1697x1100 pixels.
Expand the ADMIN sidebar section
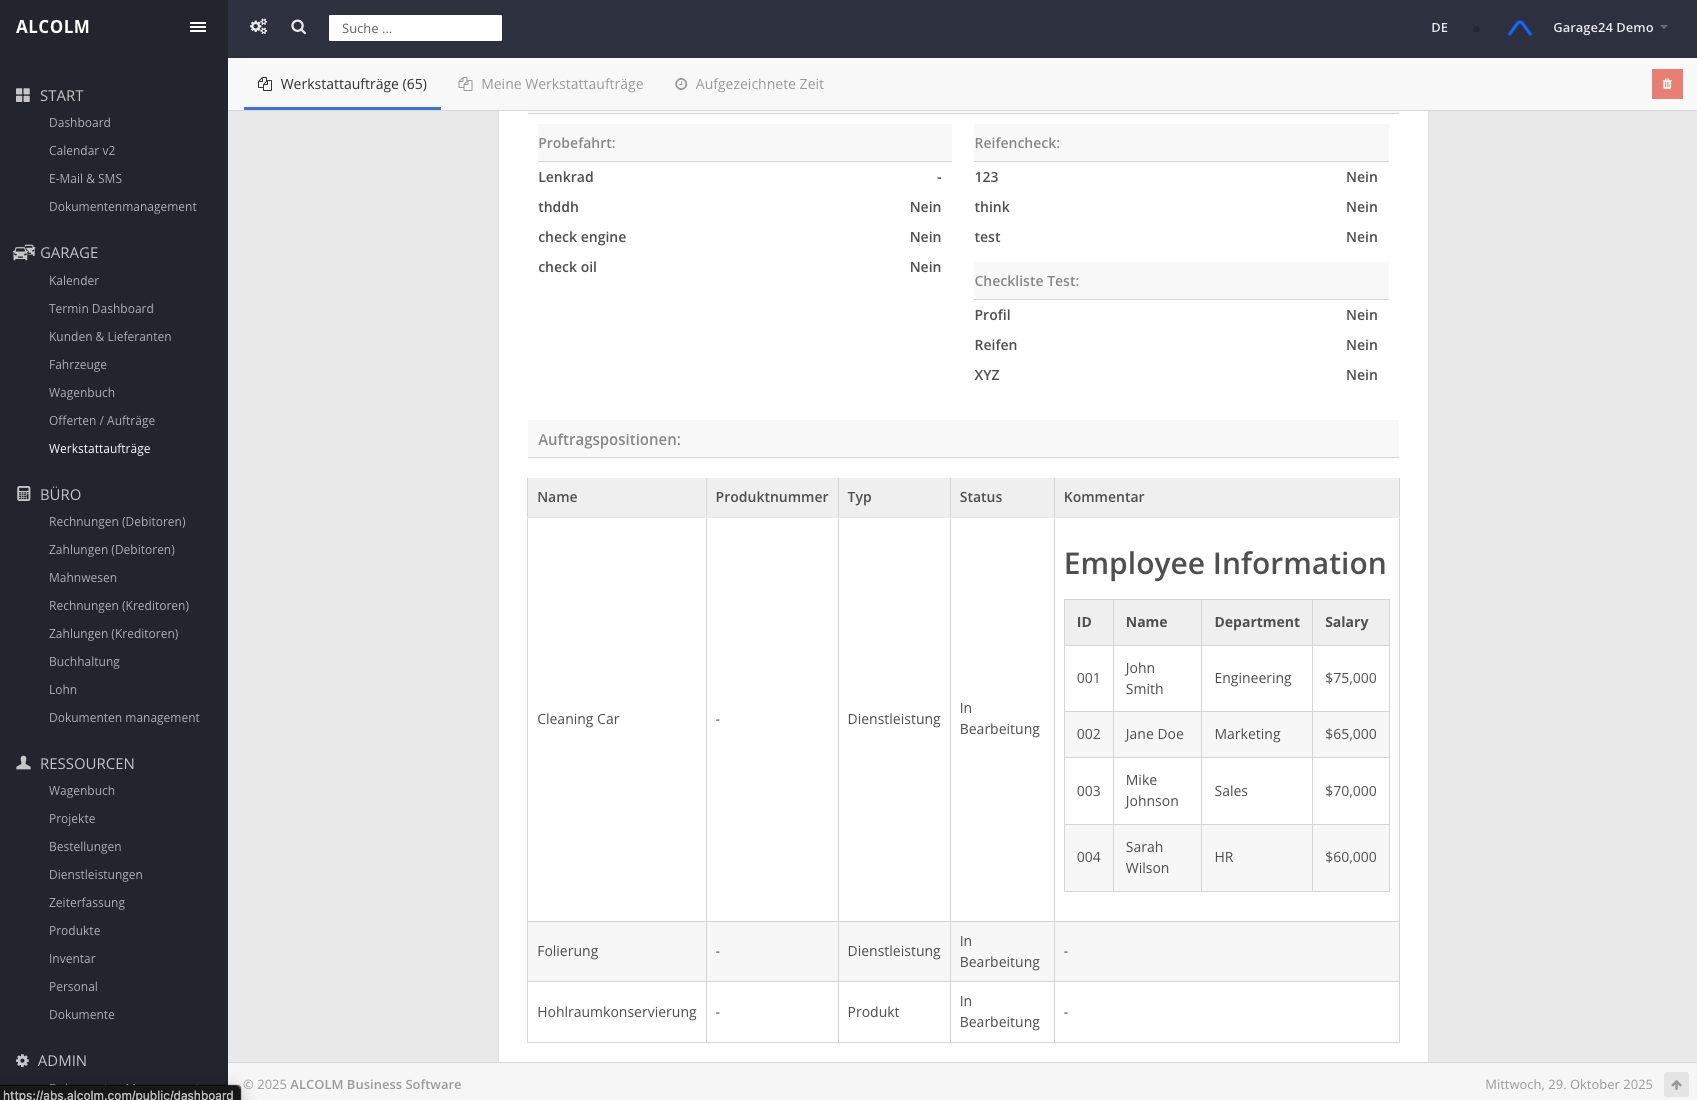pyautogui.click(x=61, y=1060)
